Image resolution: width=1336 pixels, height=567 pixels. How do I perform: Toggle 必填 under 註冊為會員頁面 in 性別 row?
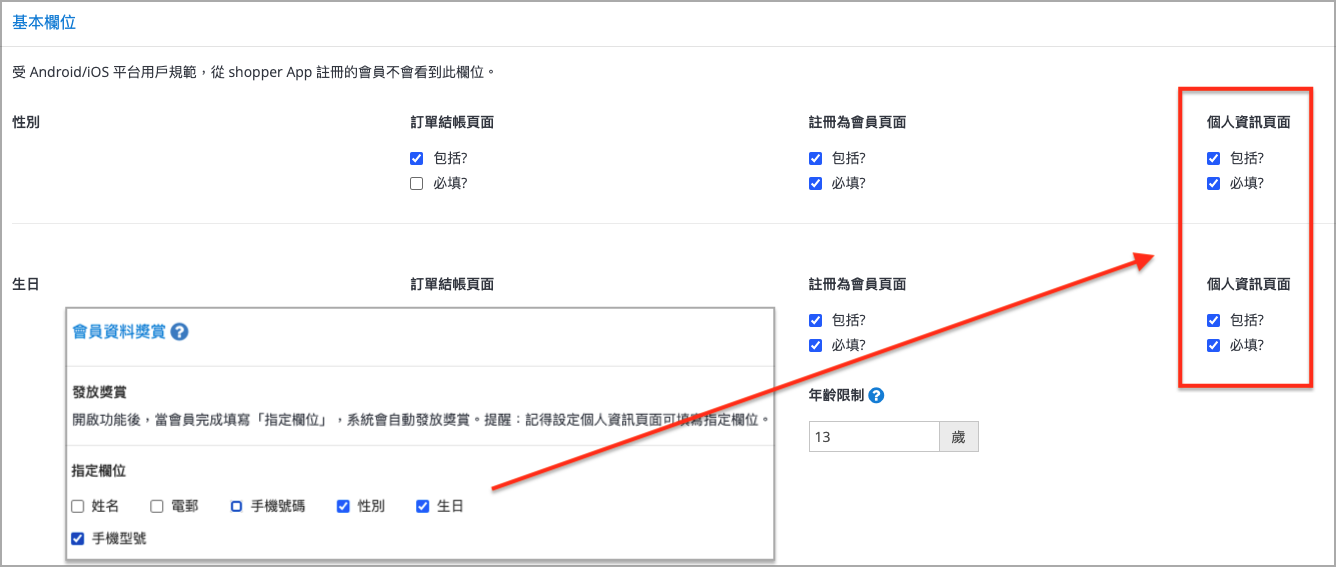(x=816, y=183)
